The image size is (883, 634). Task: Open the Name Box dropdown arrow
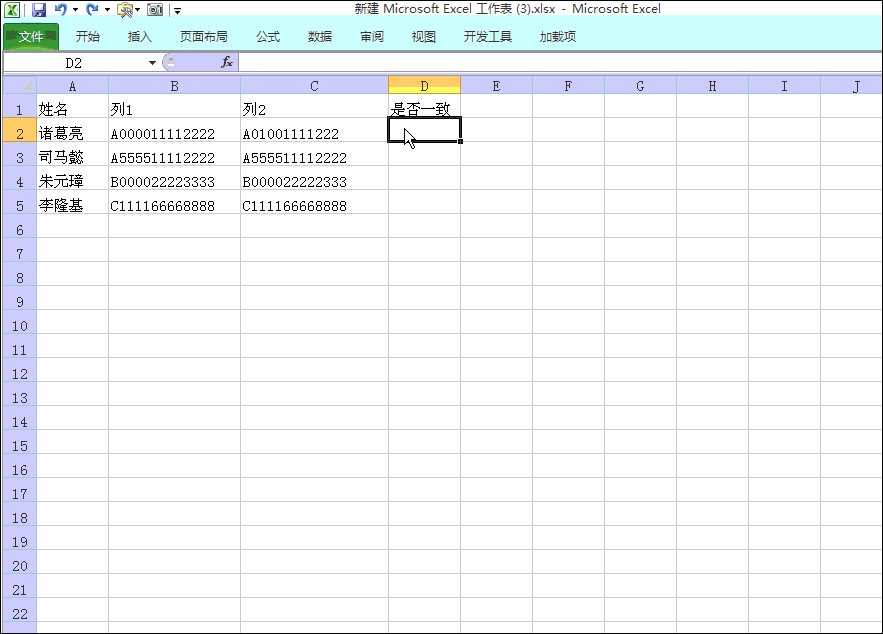(x=150, y=61)
